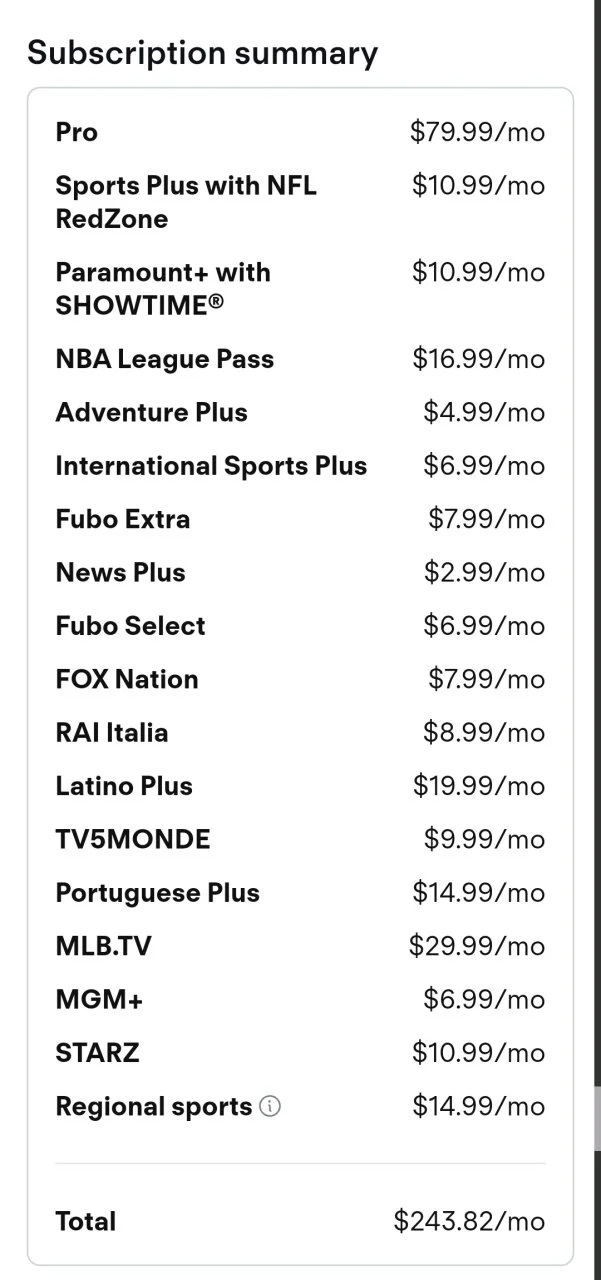Click the Regional sports info icon
The height and width of the screenshot is (1280, 601).
270,1107
